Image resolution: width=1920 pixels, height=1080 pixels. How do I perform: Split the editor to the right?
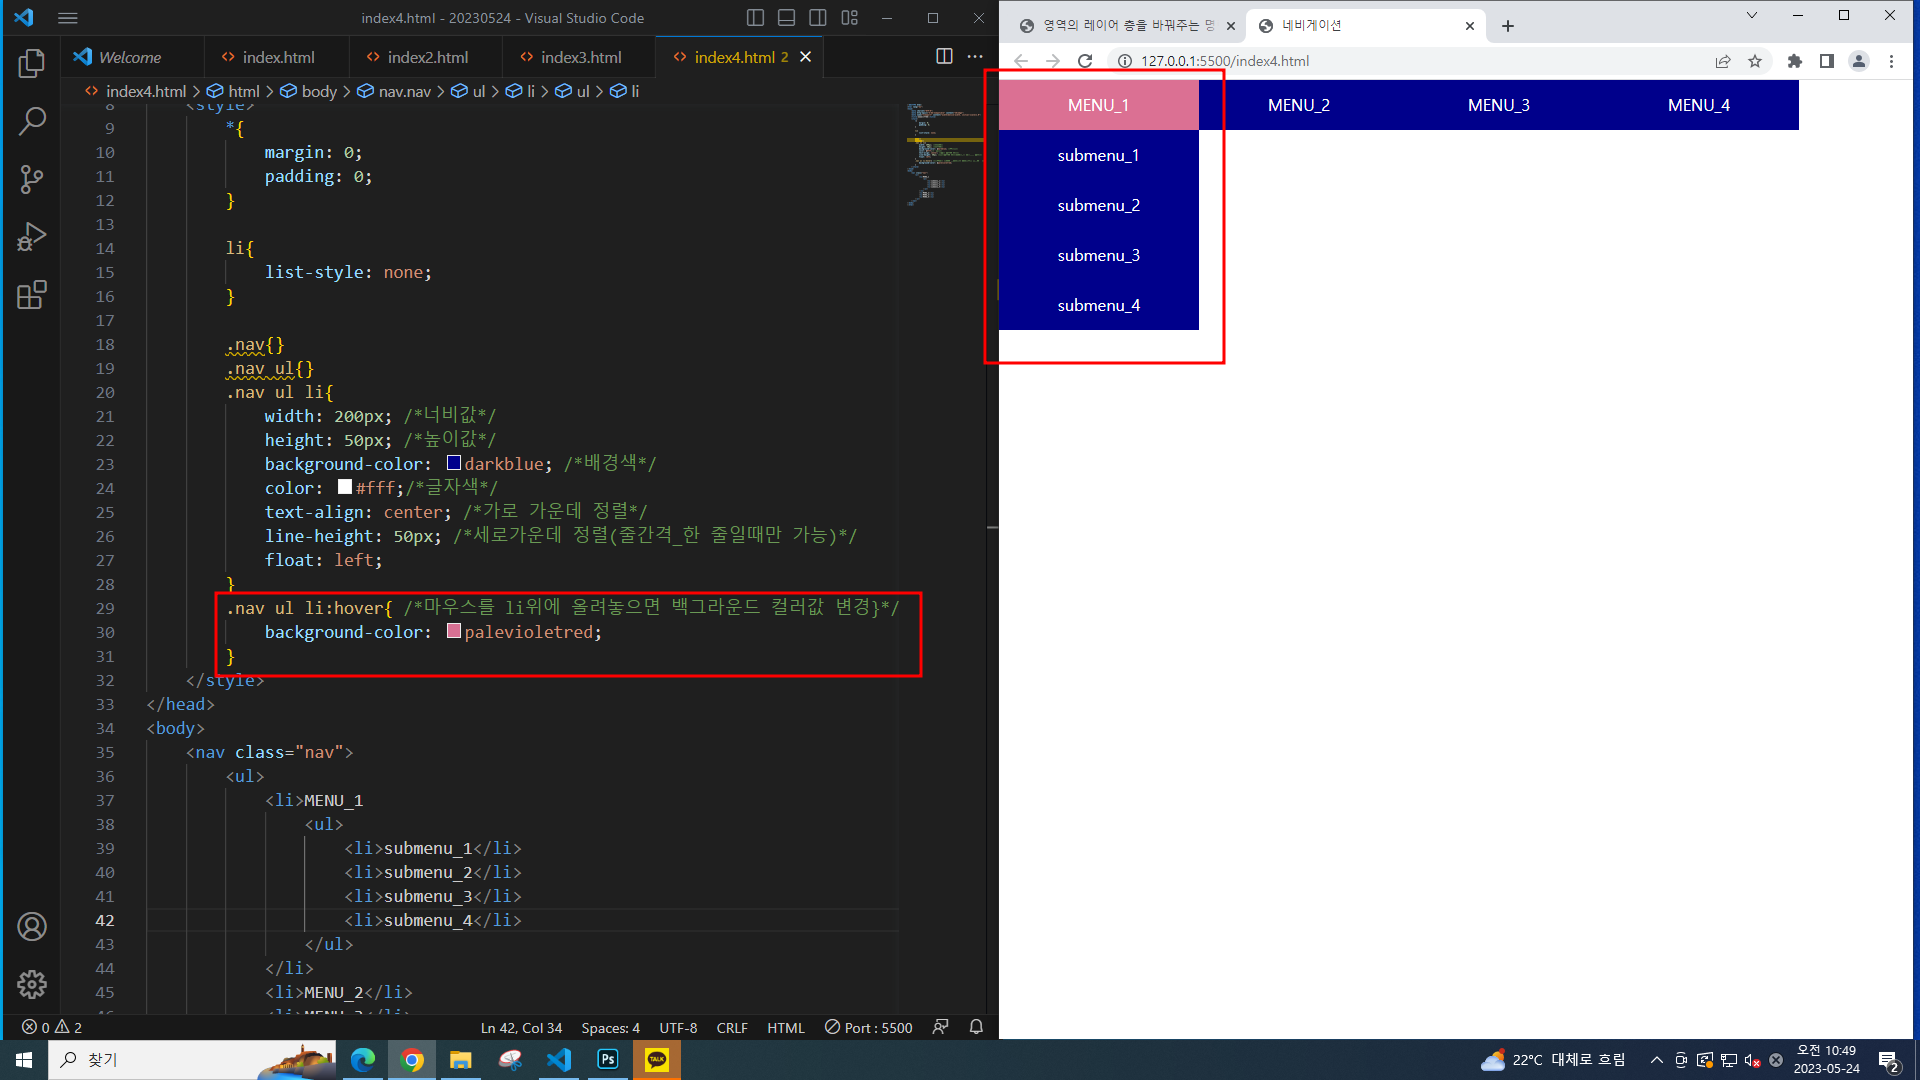point(943,57)
